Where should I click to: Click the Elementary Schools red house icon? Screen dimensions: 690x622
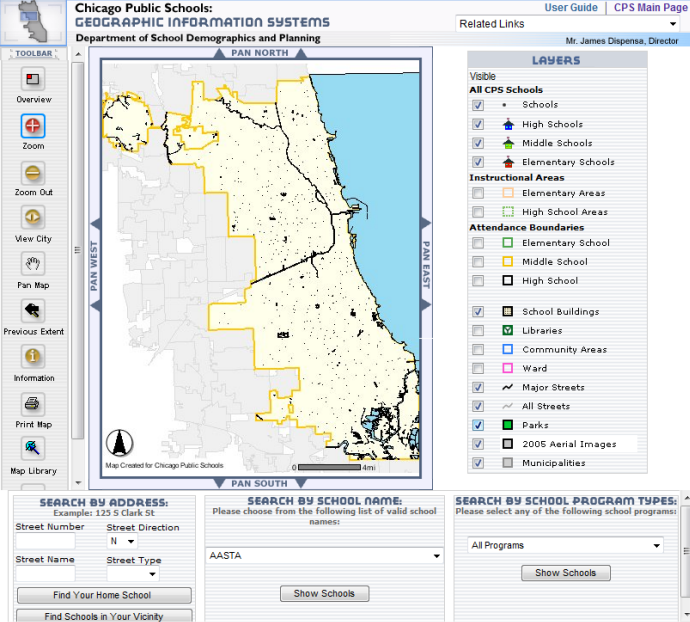click(x=508, y=162)
